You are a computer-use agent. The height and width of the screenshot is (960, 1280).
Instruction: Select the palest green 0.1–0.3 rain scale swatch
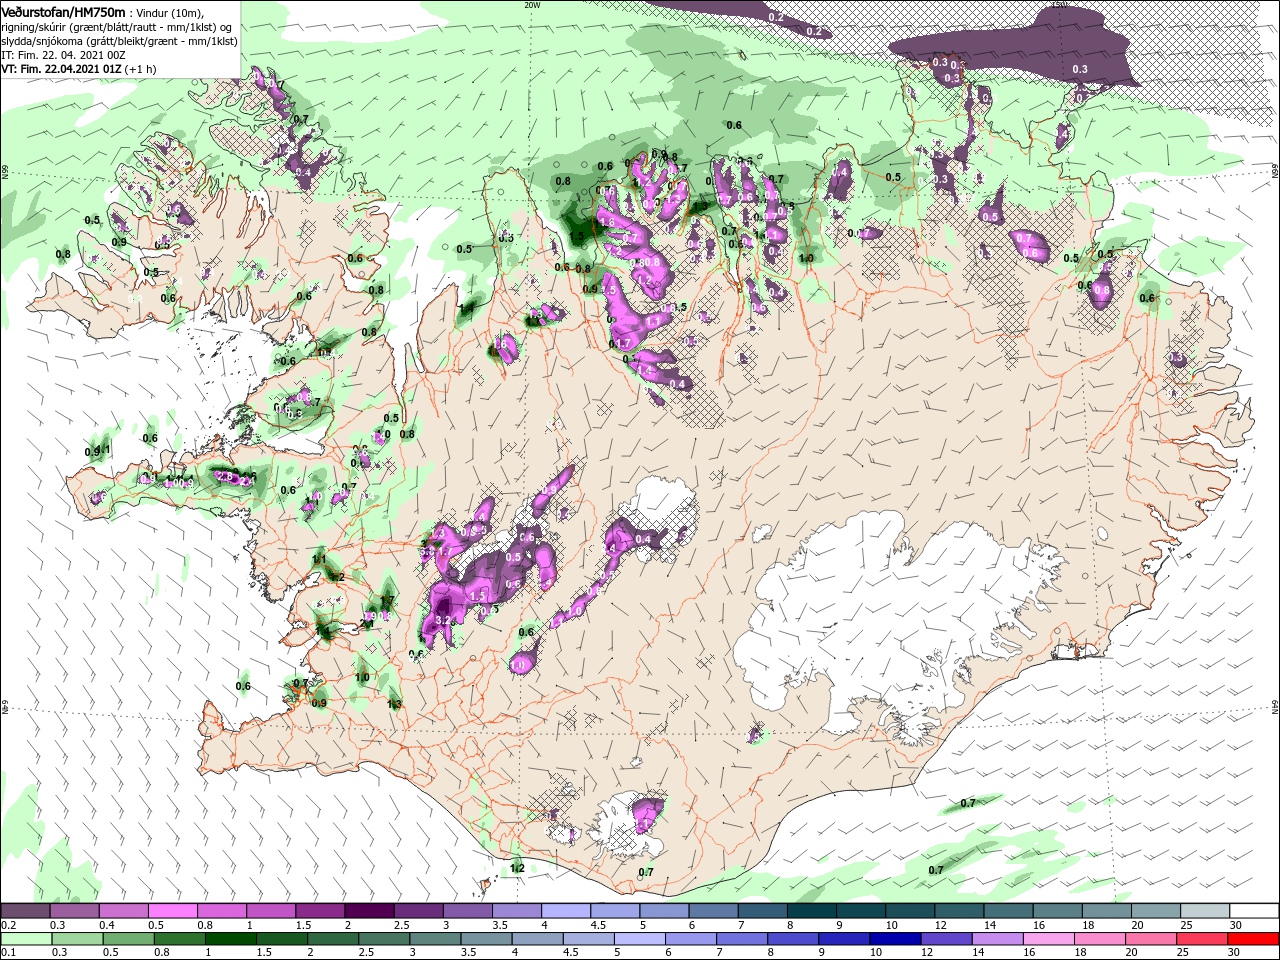[x=26, y=939]
